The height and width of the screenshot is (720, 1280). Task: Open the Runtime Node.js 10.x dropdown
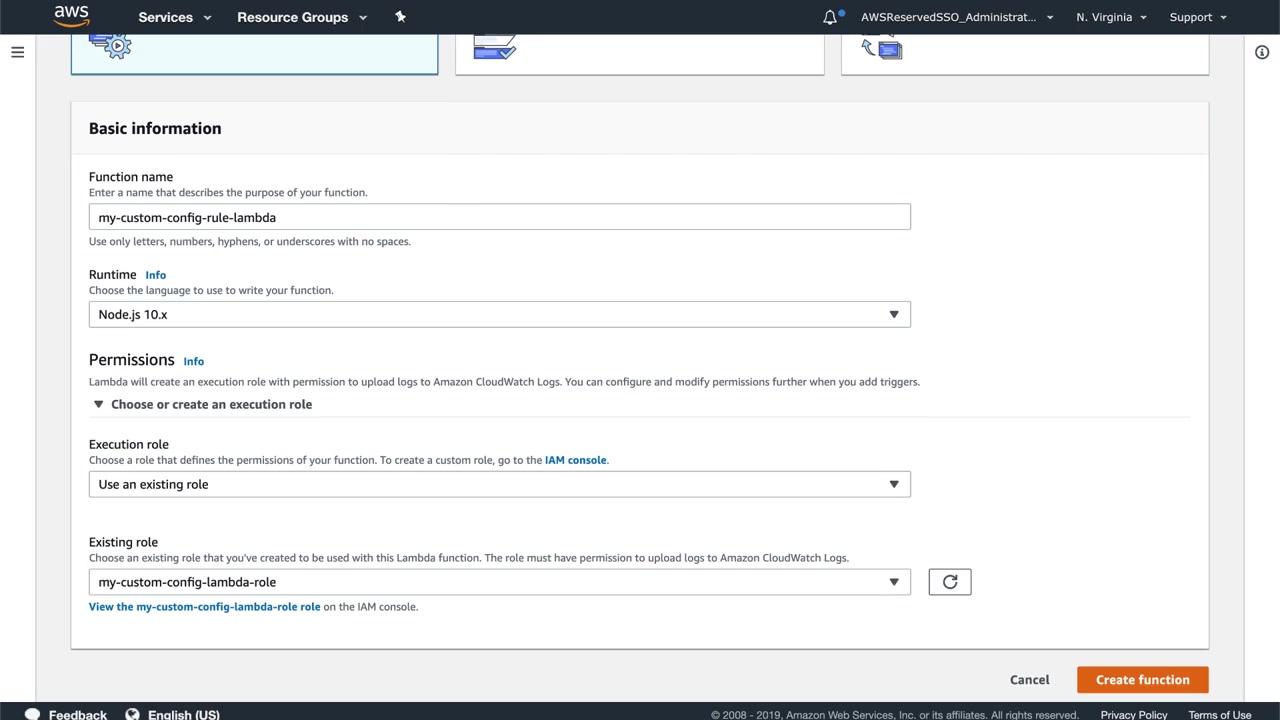[x=499, y=314]
